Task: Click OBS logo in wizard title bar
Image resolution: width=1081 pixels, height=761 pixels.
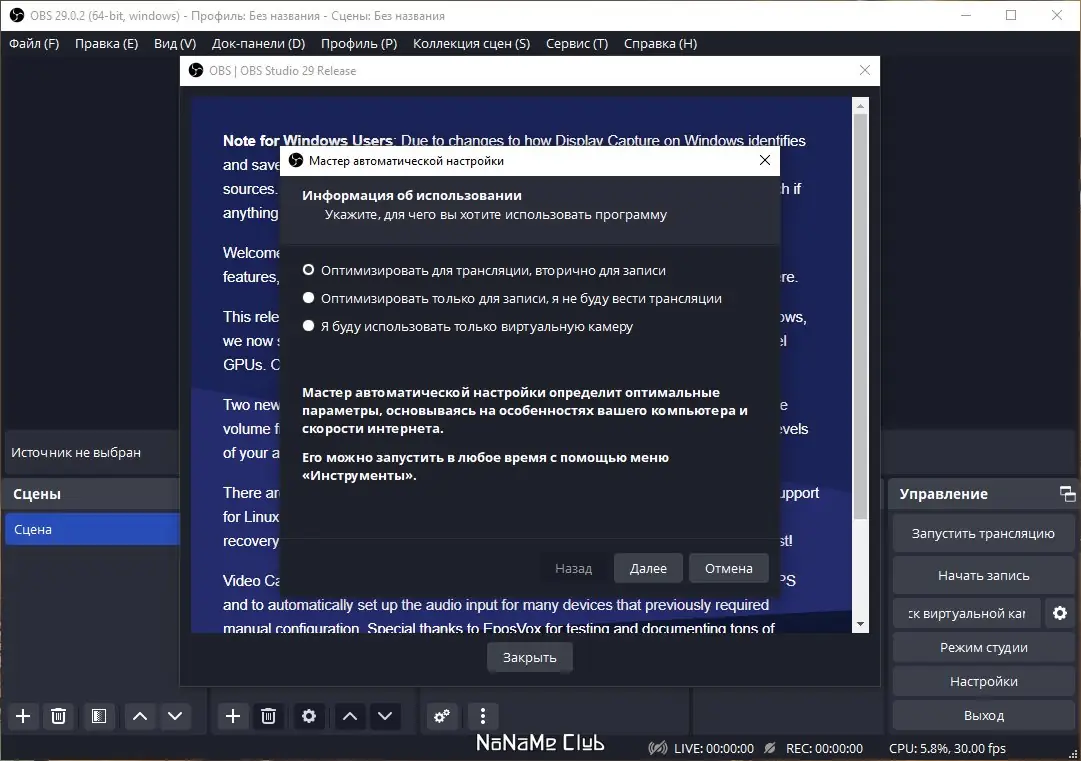Action: pos(296,161)
